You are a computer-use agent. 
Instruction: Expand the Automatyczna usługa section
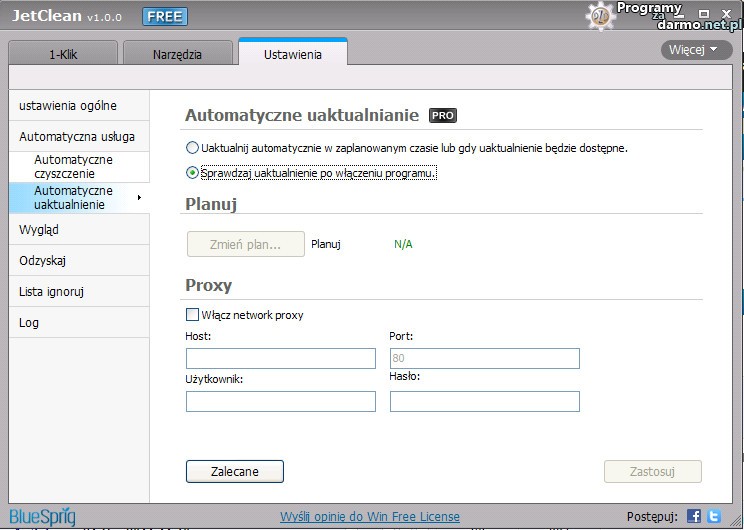[78, 136]
